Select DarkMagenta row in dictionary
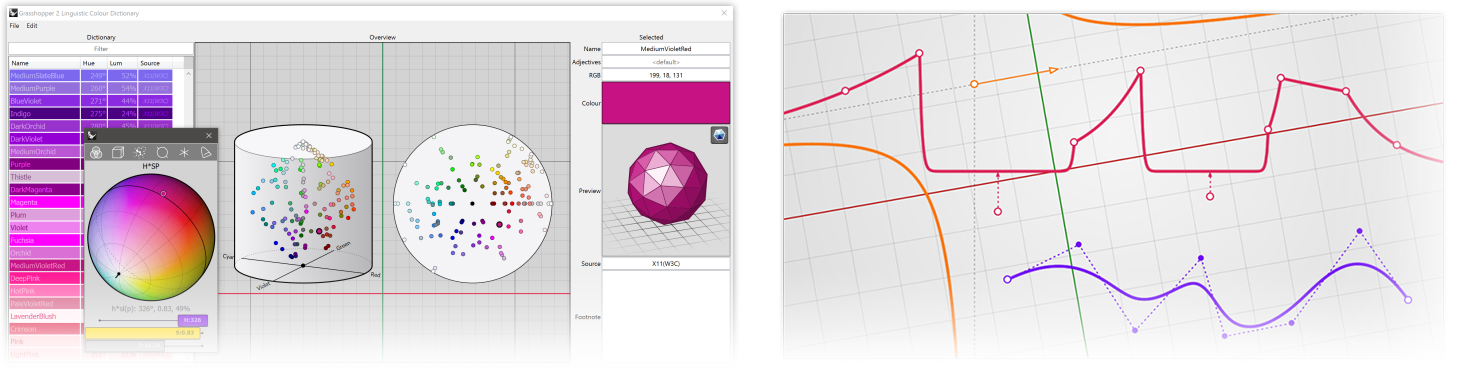The image size is (1474, 374). (x=47, y=190)
